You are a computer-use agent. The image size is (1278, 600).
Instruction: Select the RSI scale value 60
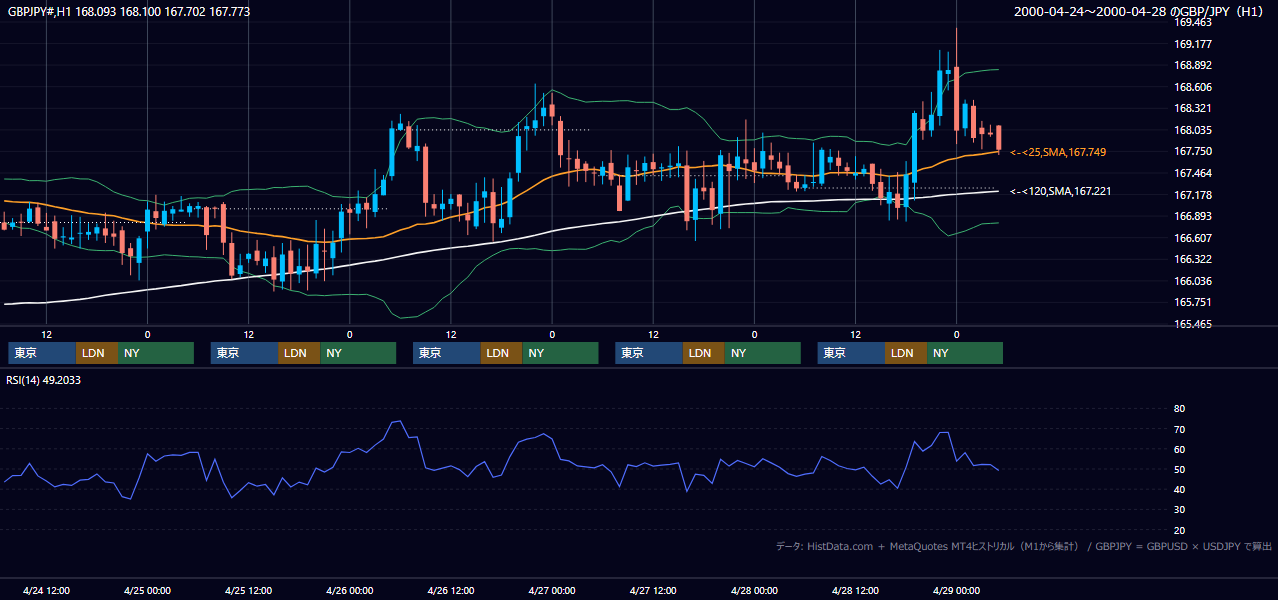1180,449
